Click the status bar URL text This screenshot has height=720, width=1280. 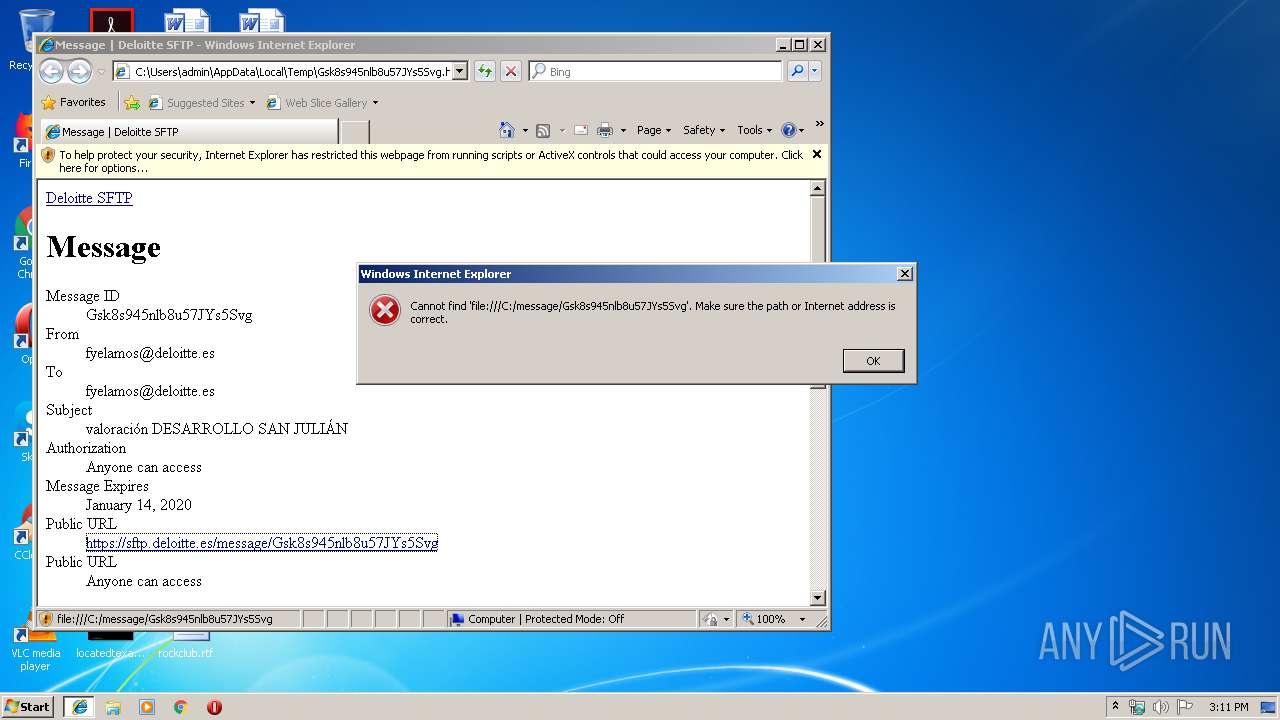(165, 619)
